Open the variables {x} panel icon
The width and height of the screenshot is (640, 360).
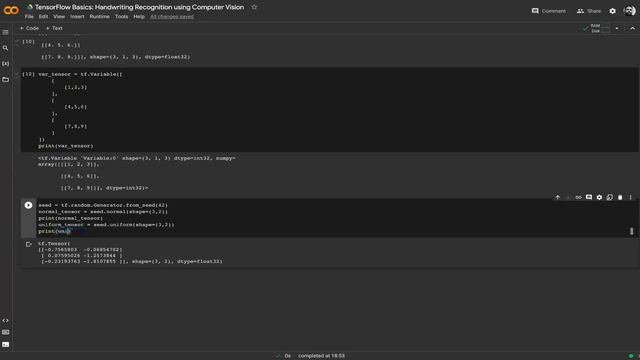pyautogui.click(x=5, y=64)
